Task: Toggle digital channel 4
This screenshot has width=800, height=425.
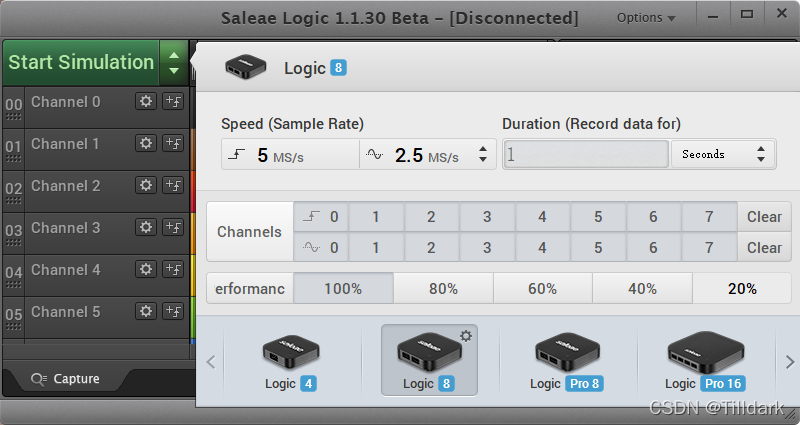Action: point(542,217)
